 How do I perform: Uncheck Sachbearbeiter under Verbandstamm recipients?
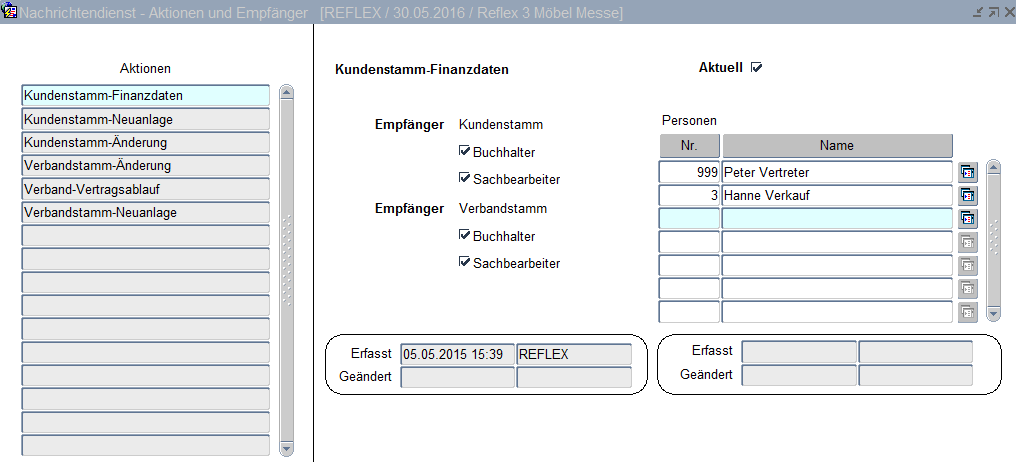(x=464, y=263)
